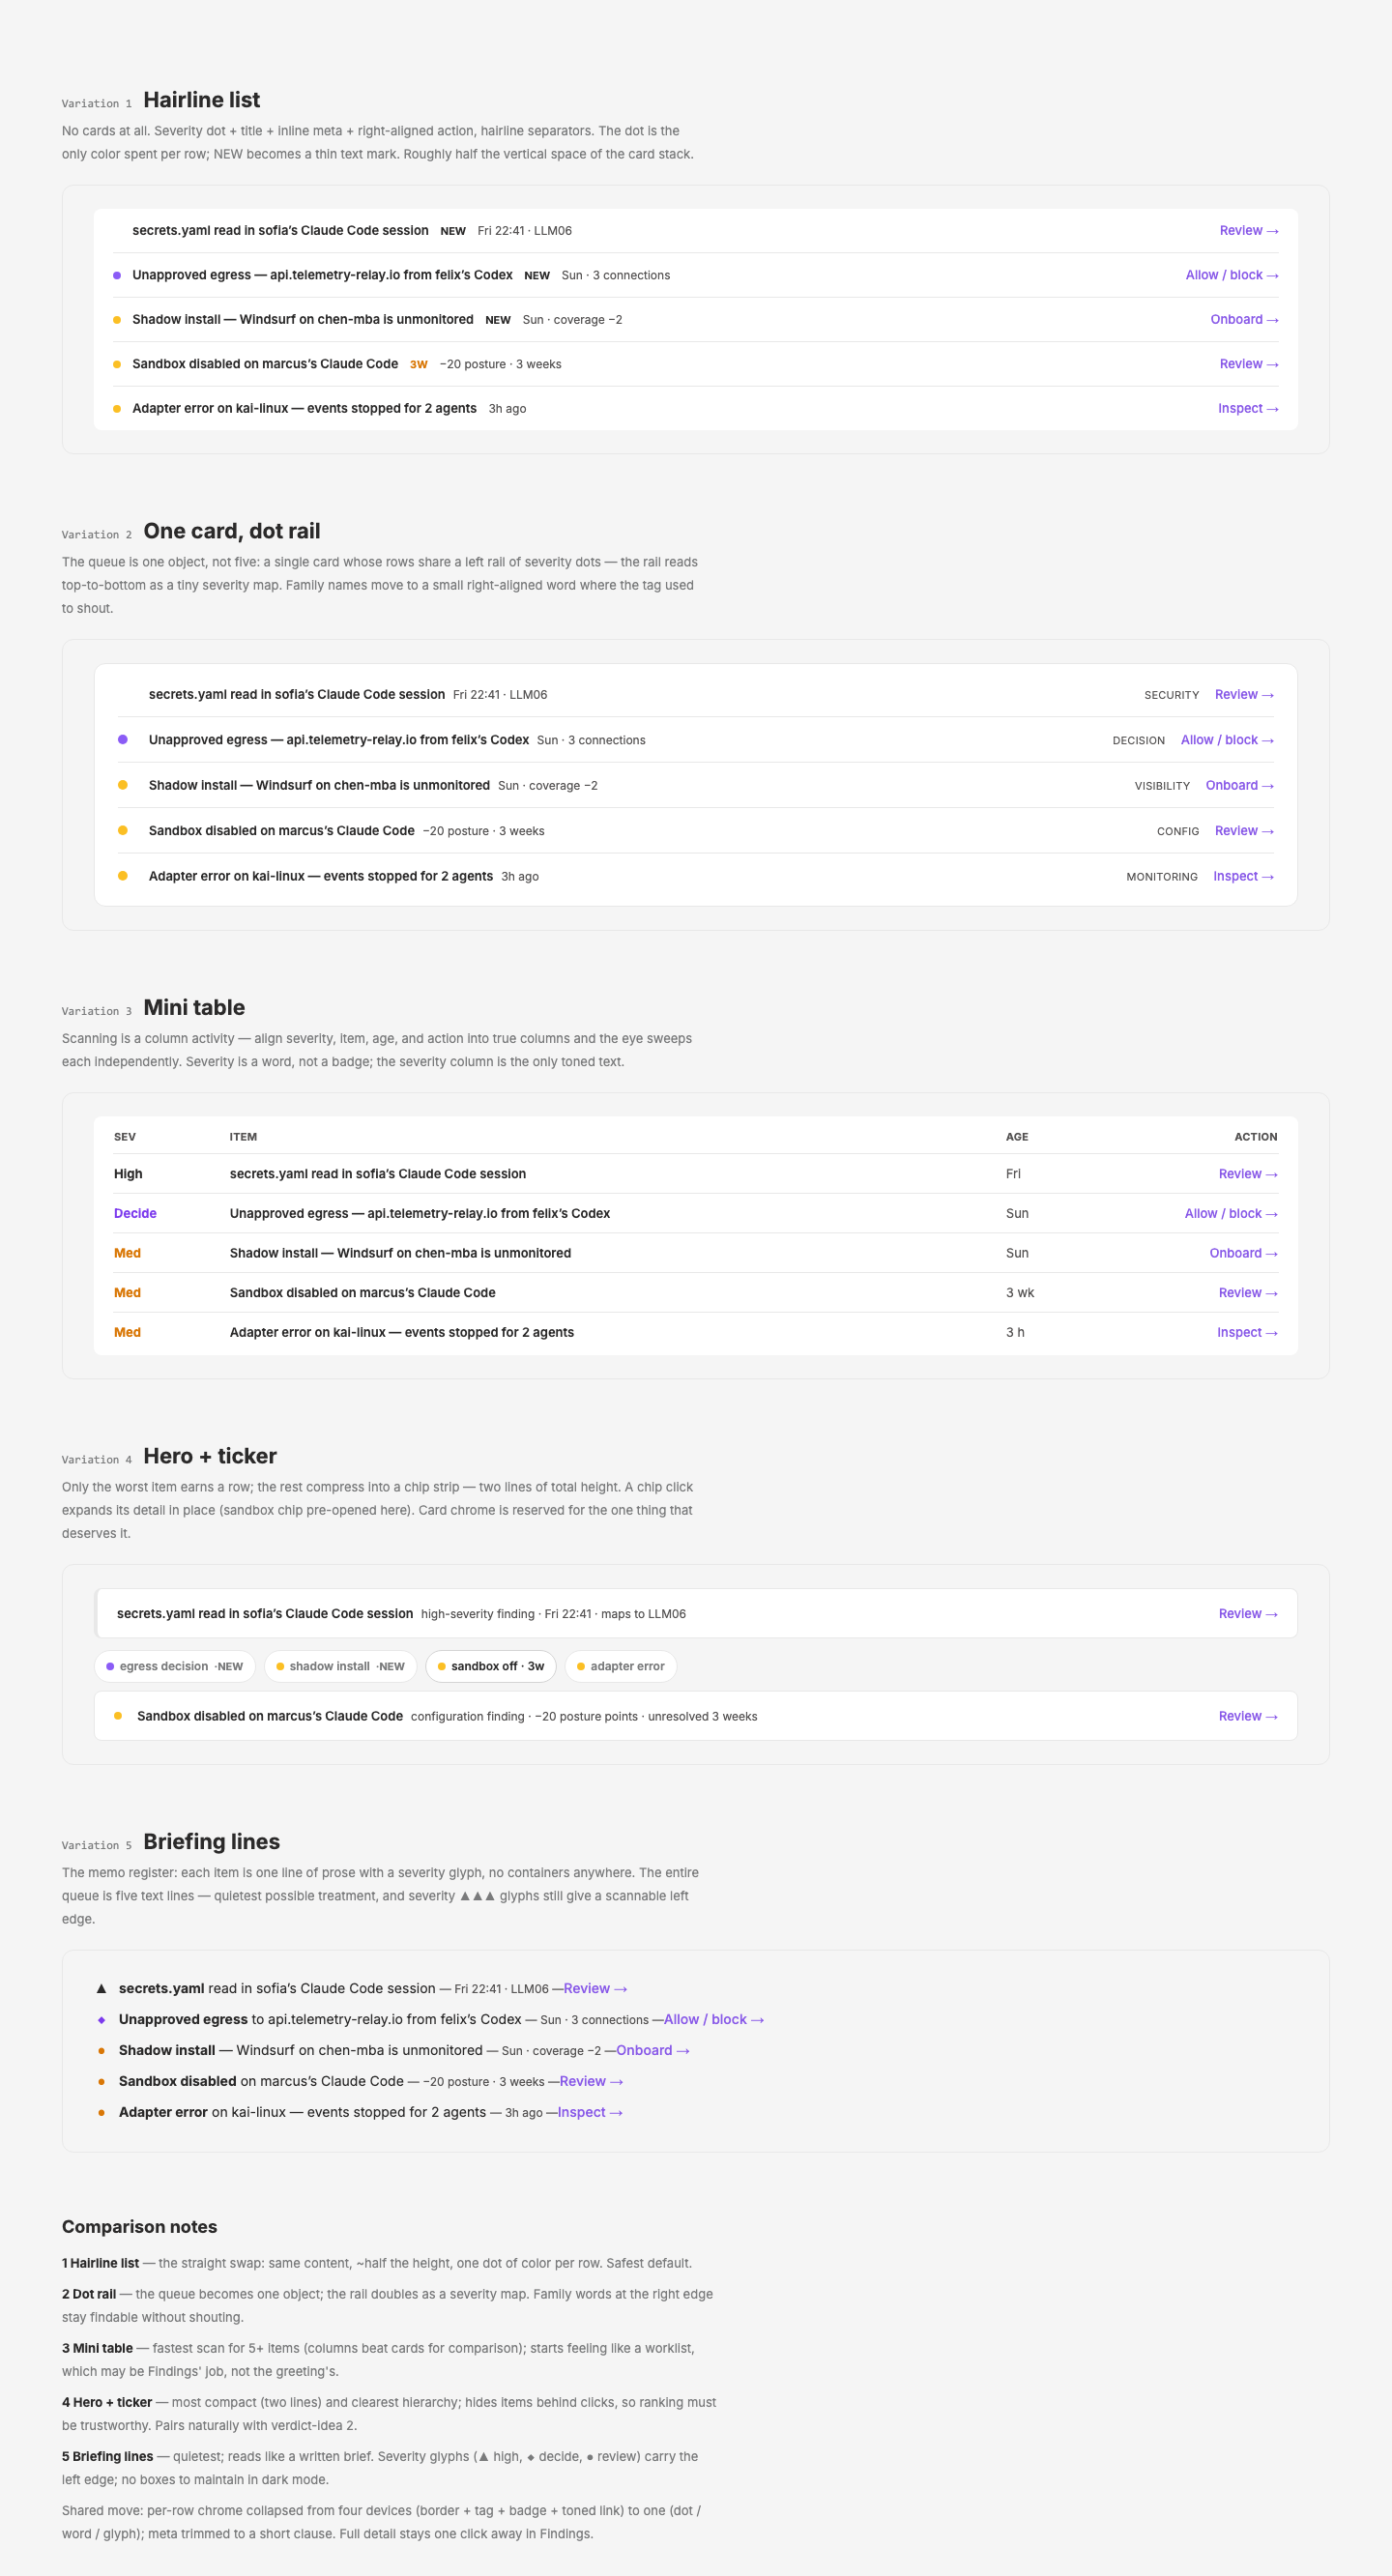1392x2576 pixels.
Task: Click the yellow dot in expanded Sandbox disabled detail row
Action: [x=118, y=1716]
